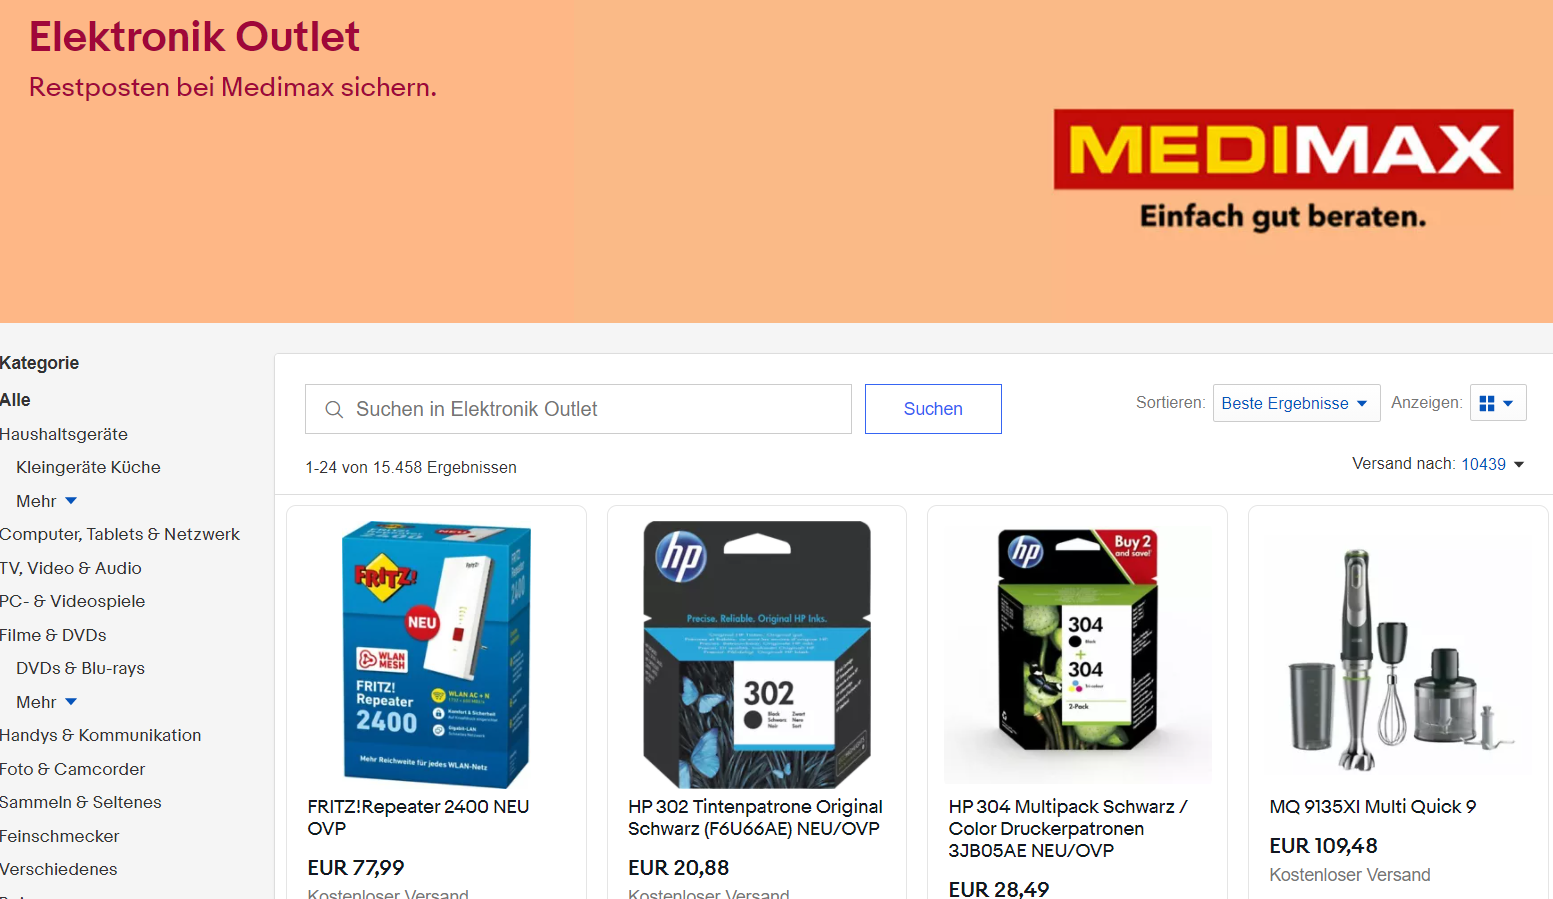Open the Beste Ergebnisse sort dropdown
1553x899 pixels.
pos(1296,403)
